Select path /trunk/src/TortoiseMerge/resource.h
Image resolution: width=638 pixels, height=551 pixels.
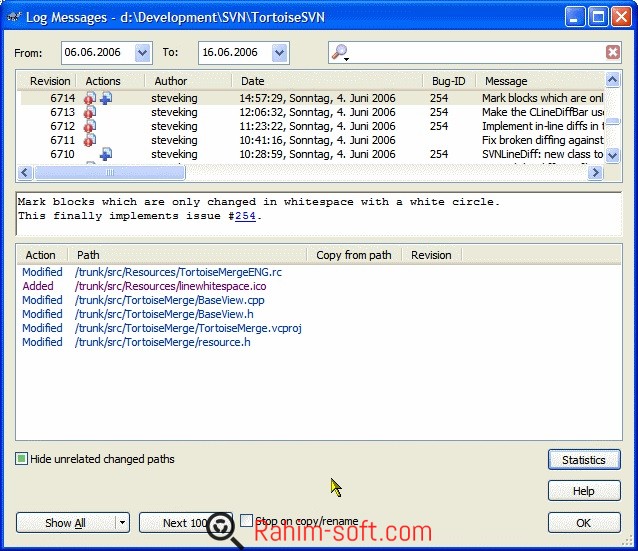click(x=163, y=342)
